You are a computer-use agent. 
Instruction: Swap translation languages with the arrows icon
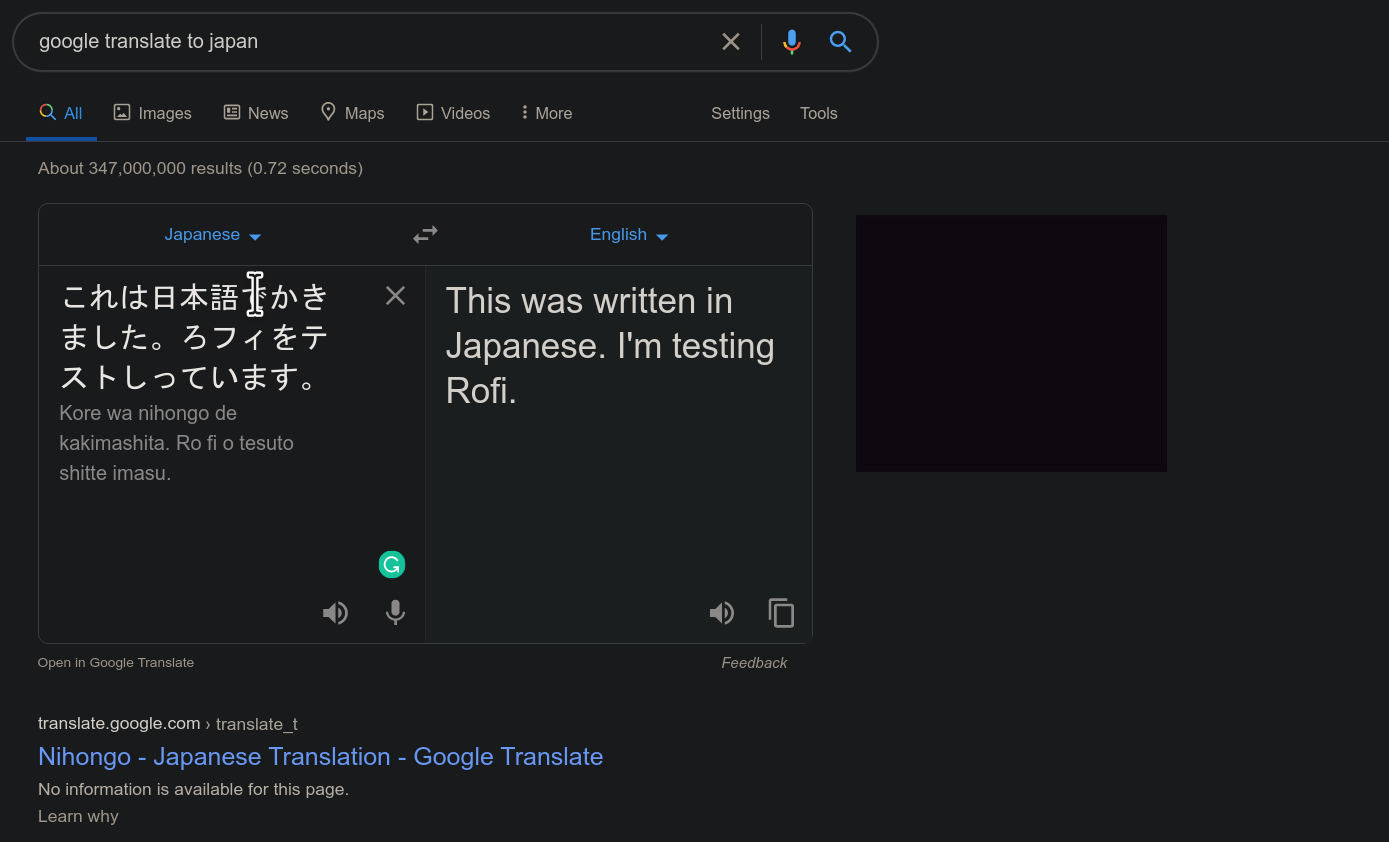point(425,233)
